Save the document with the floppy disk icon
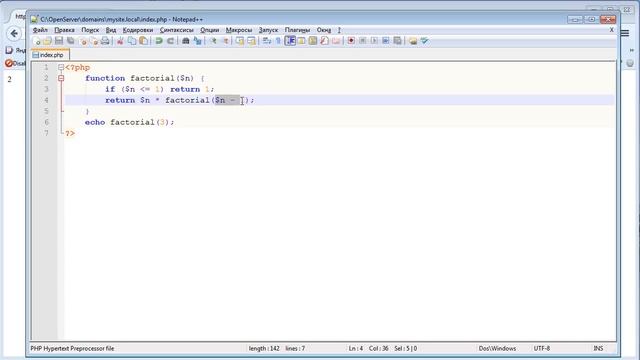Screen dimensions: 640x360 [x=59, y=41]
